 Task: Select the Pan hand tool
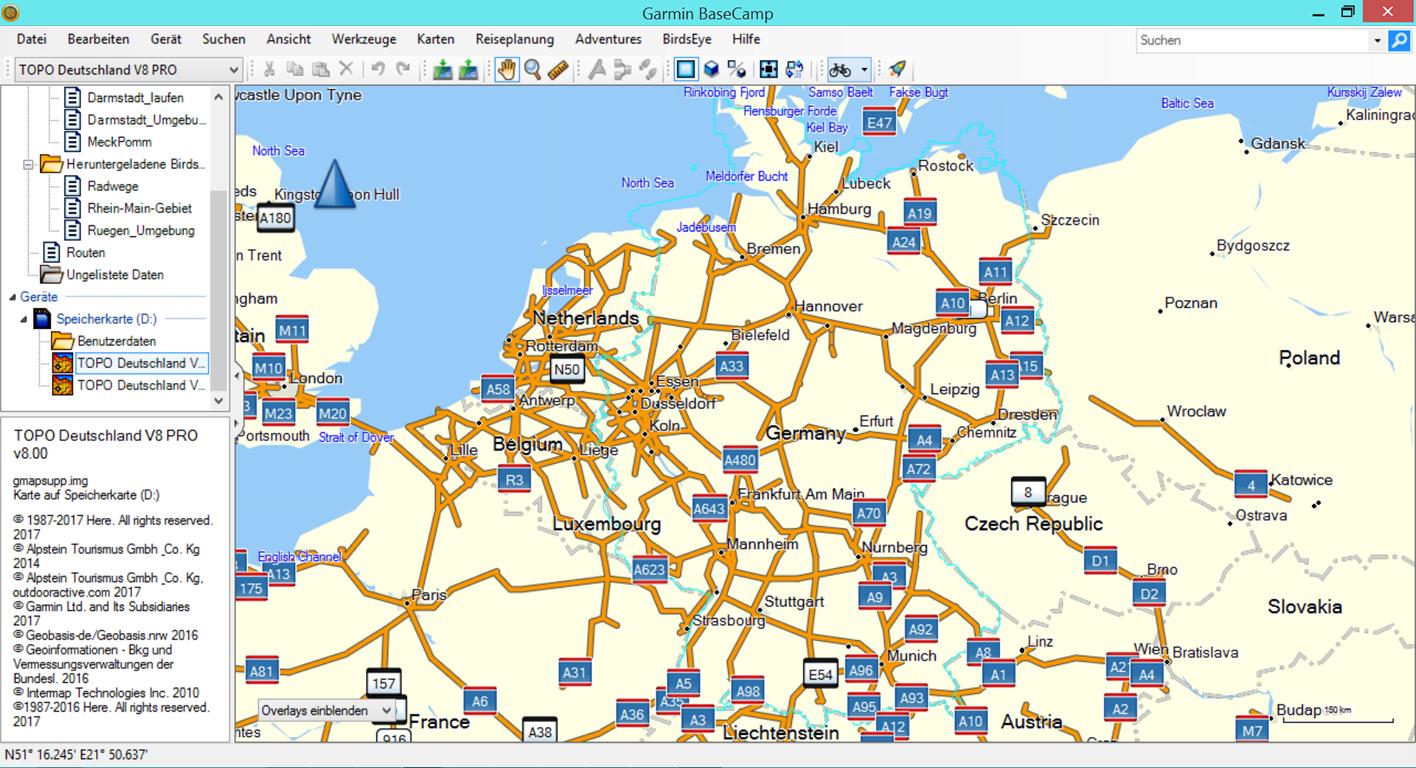[x=507, y=69]
